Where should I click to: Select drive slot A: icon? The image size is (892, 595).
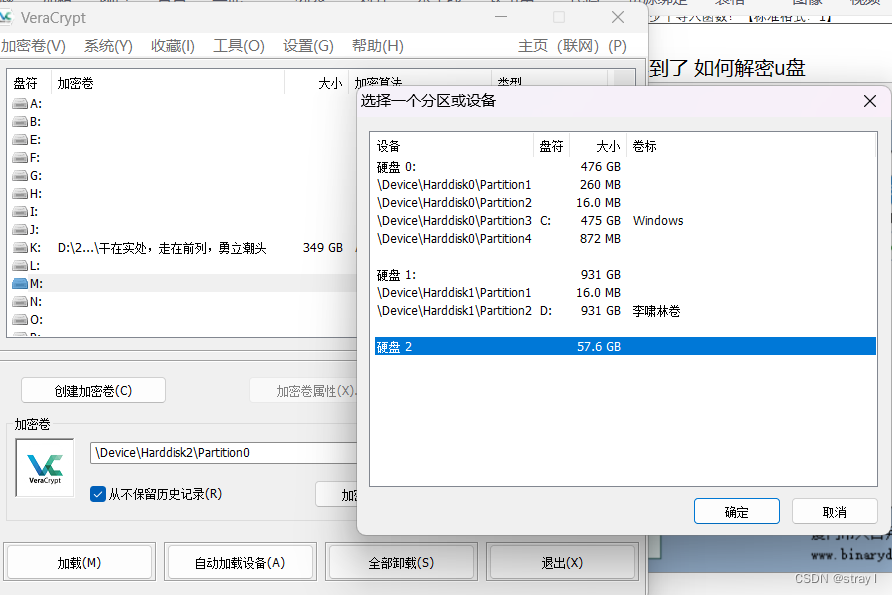(20, 104)
